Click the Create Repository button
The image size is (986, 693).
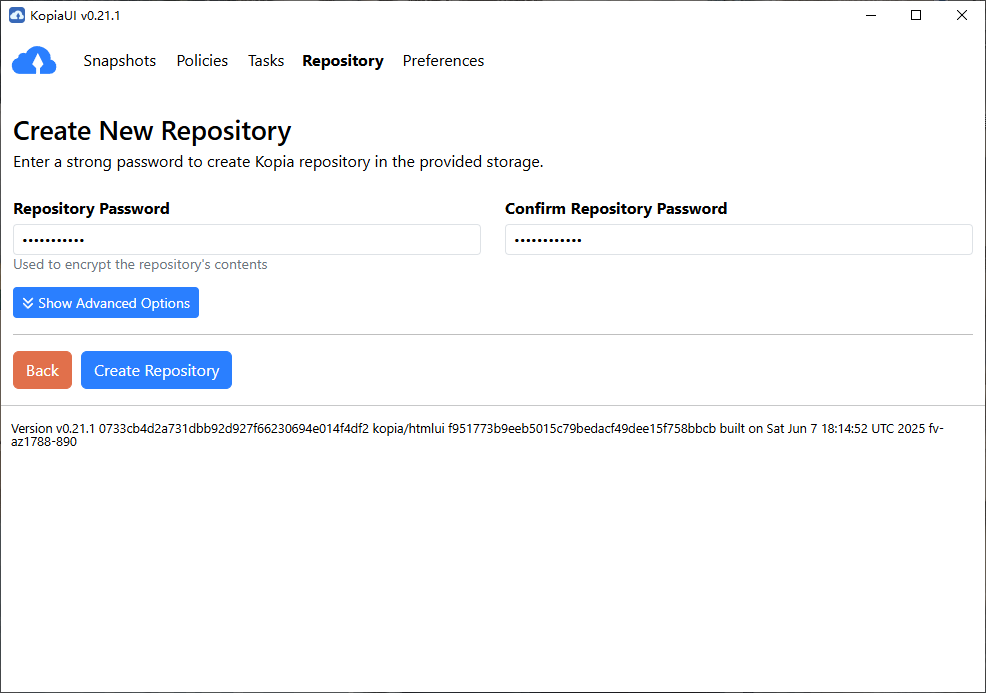[x=156, y=370]
